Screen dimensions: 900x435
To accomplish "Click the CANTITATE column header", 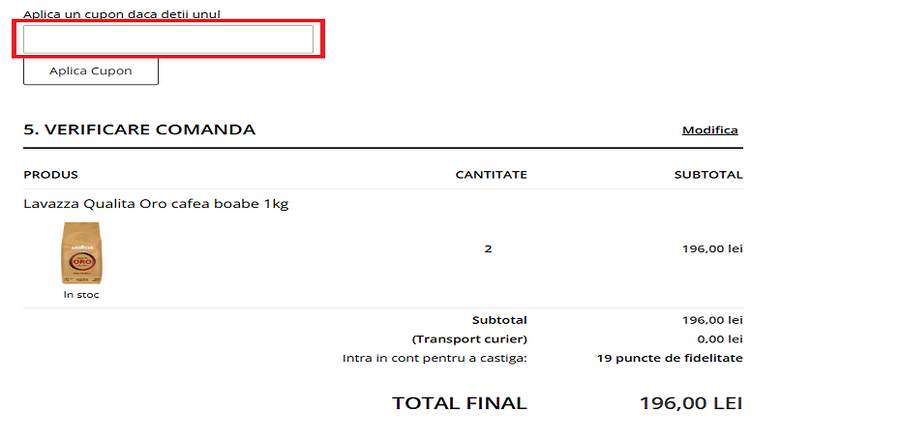I will (x=491, y=175).
